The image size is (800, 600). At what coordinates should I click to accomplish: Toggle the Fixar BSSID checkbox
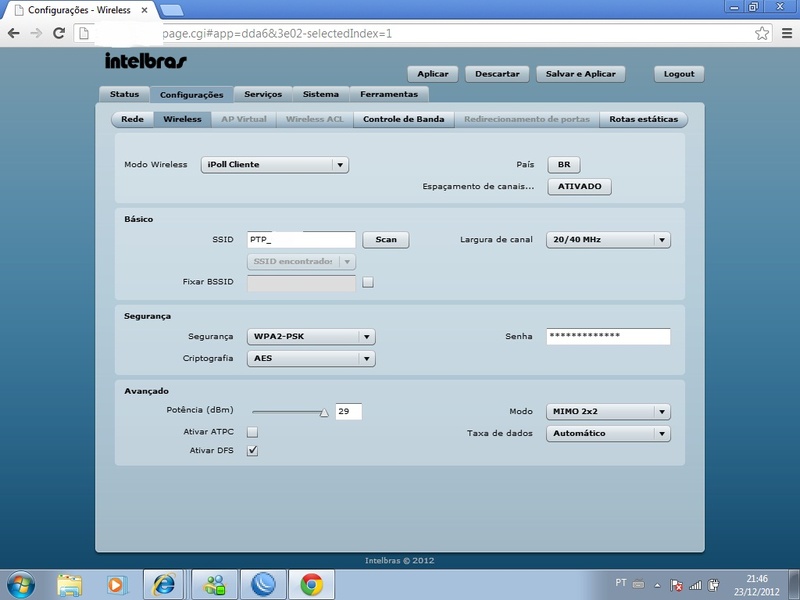[x=368, y=282]
